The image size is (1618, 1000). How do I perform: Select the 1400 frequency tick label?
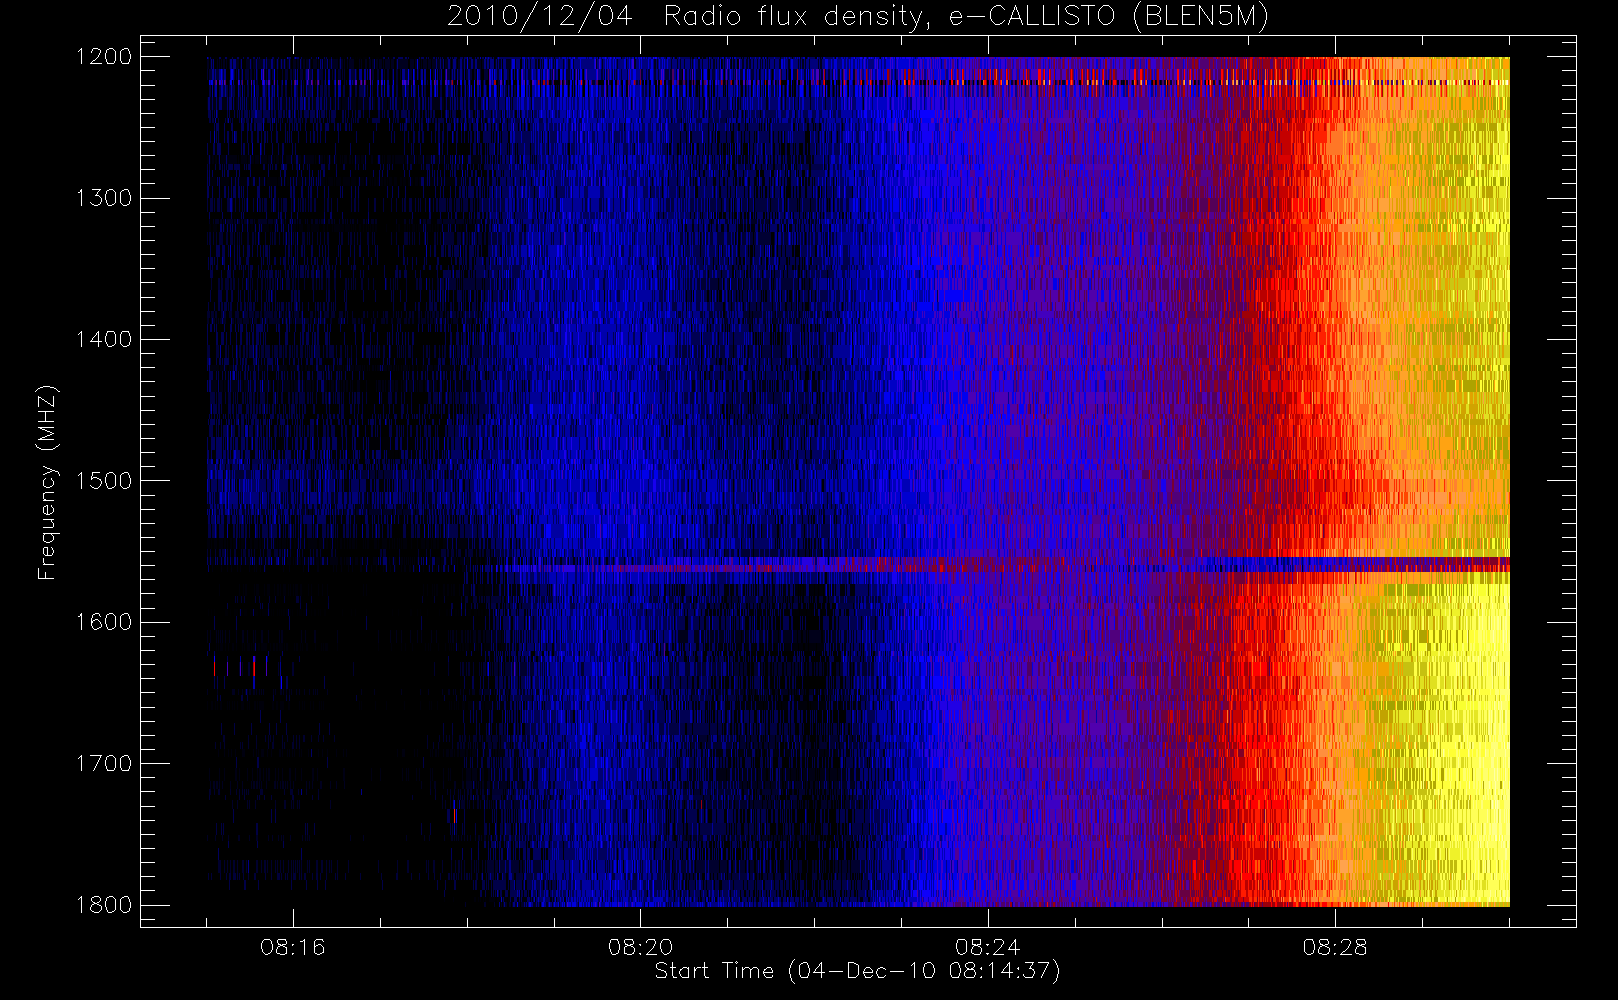click(104, 339)
